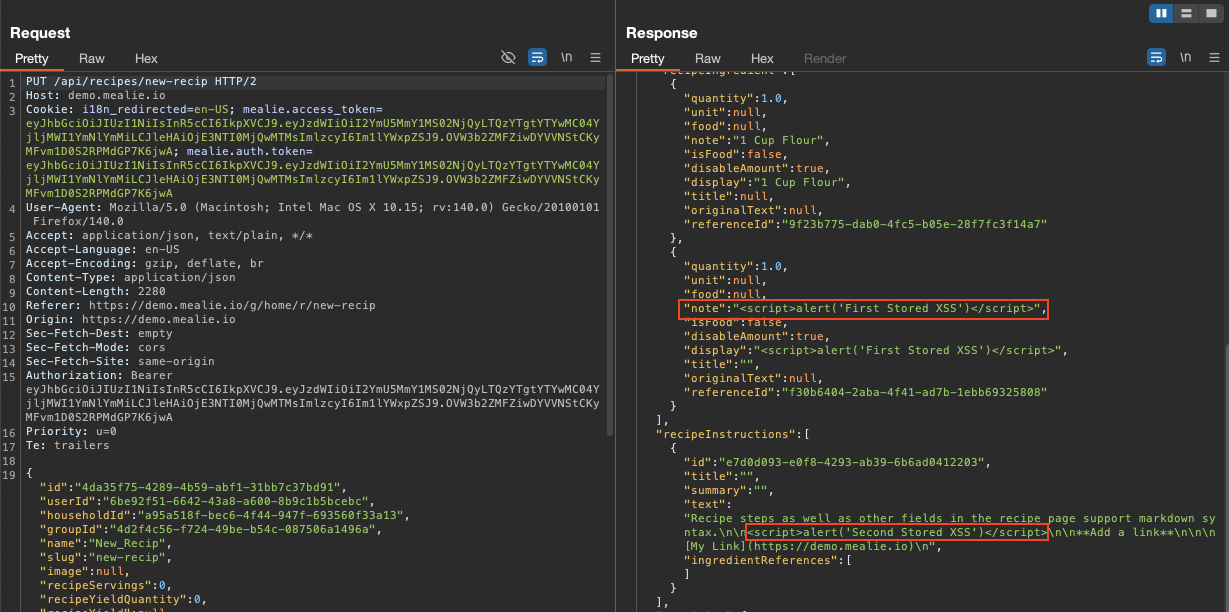The height and width of the screenshot is (612, 1229).
Task: Click the Origin: https://demo.mealie.io header
Action: [131, 319]
